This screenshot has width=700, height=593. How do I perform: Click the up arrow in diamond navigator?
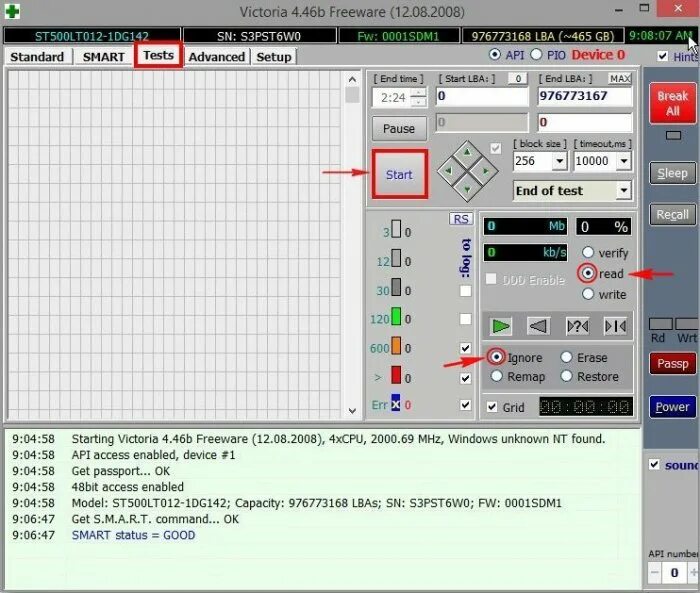tap(467, 152)
